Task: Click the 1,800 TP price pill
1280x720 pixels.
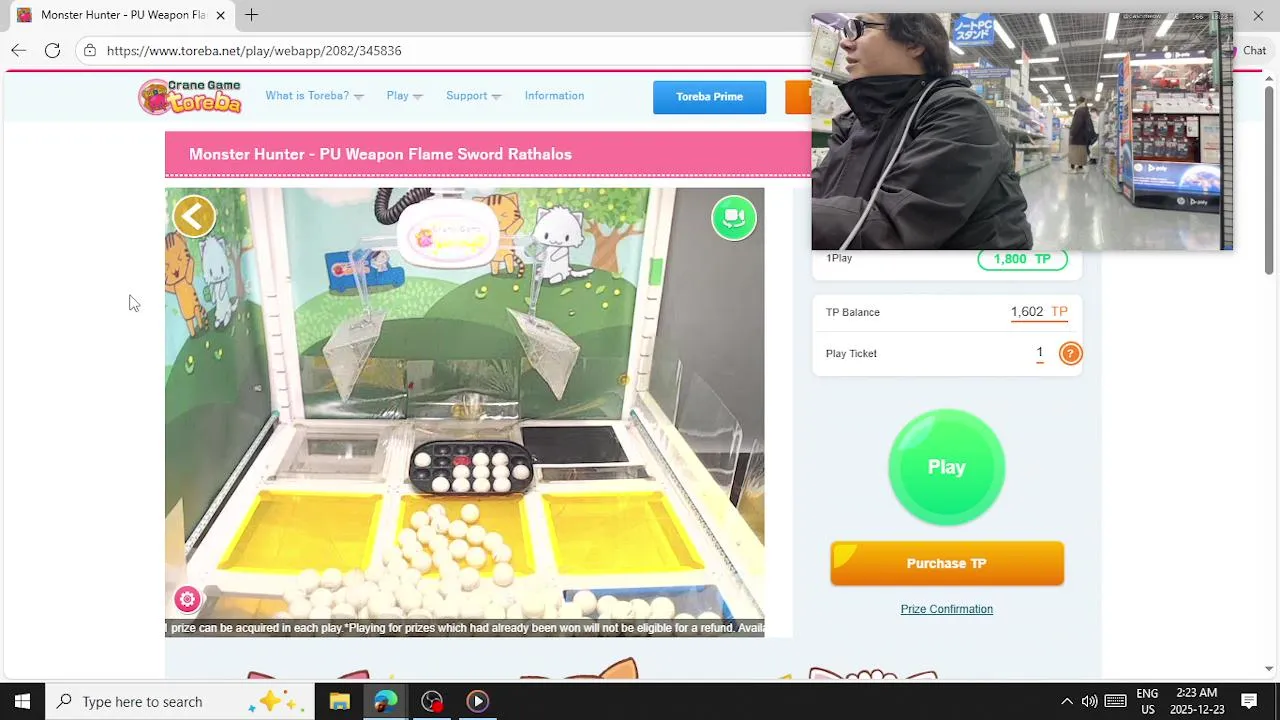Action: click(1022, 259)
